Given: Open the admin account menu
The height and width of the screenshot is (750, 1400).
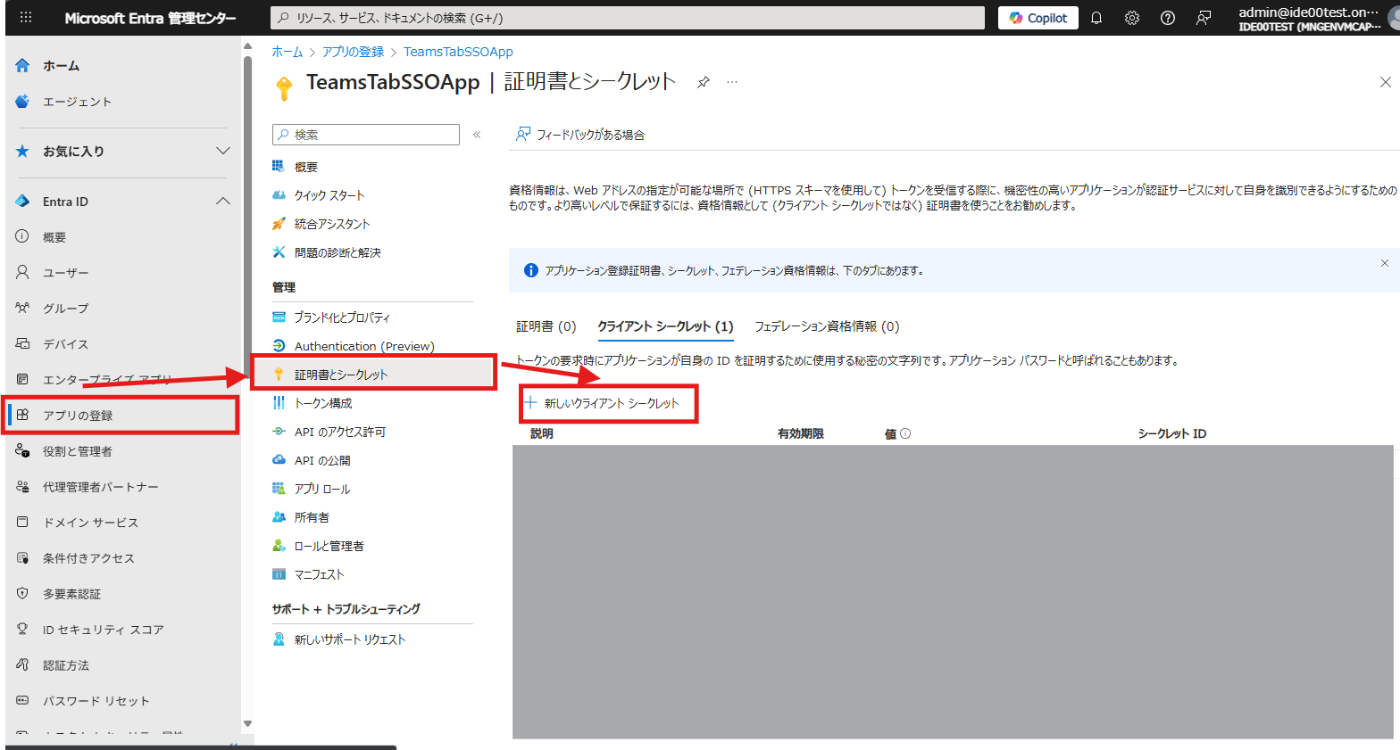Looking at the screenshot, I should tap(1316, 18).
